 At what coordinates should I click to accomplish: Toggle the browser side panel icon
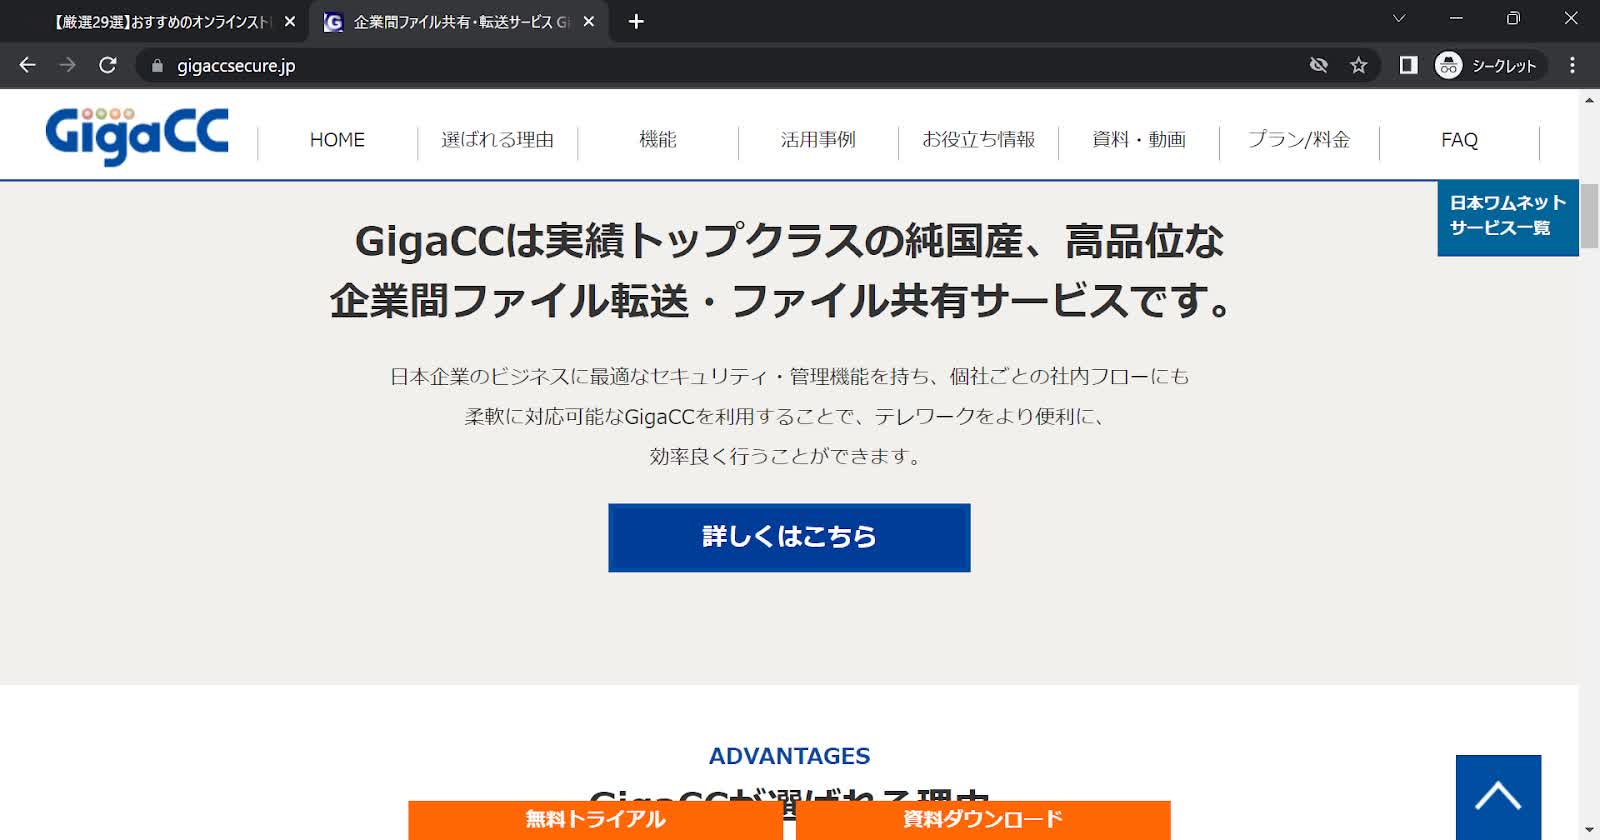click(1408, 65)
